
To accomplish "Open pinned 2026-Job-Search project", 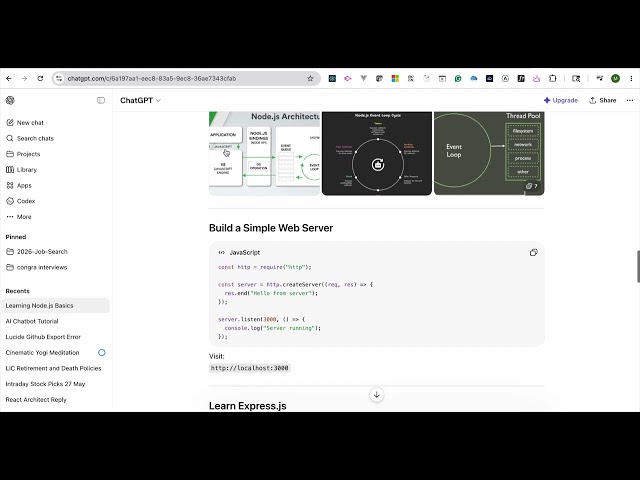I will coord(37,251).
